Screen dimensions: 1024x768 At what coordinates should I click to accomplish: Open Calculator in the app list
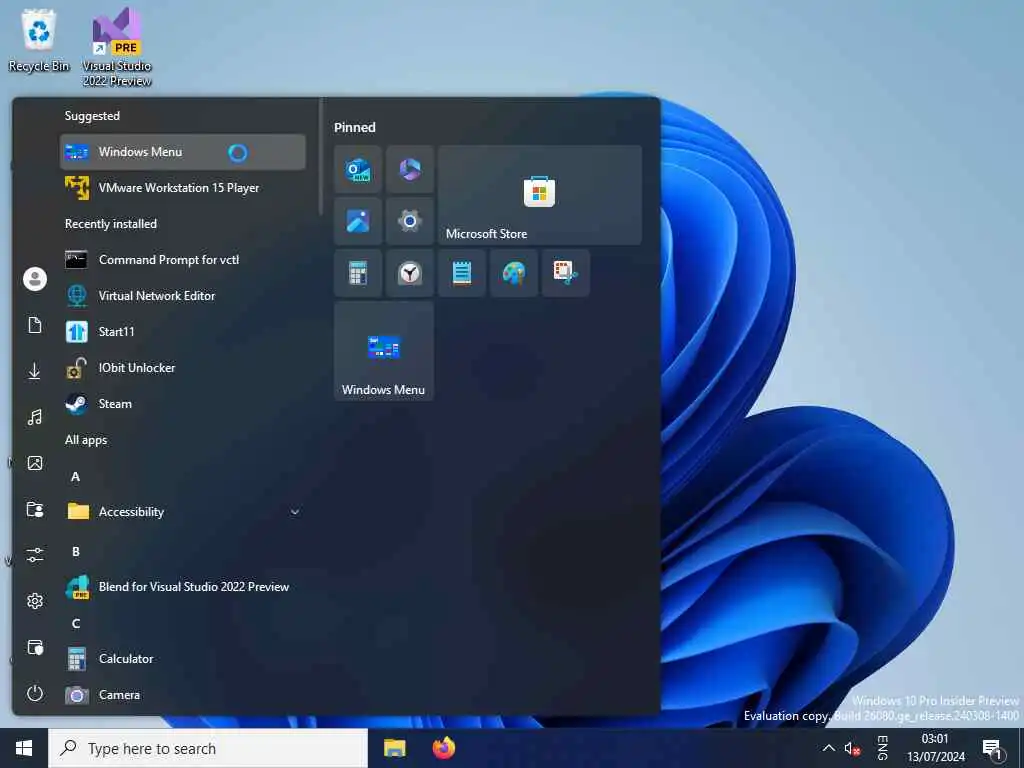pyautogui.click(x=183, y=659)
